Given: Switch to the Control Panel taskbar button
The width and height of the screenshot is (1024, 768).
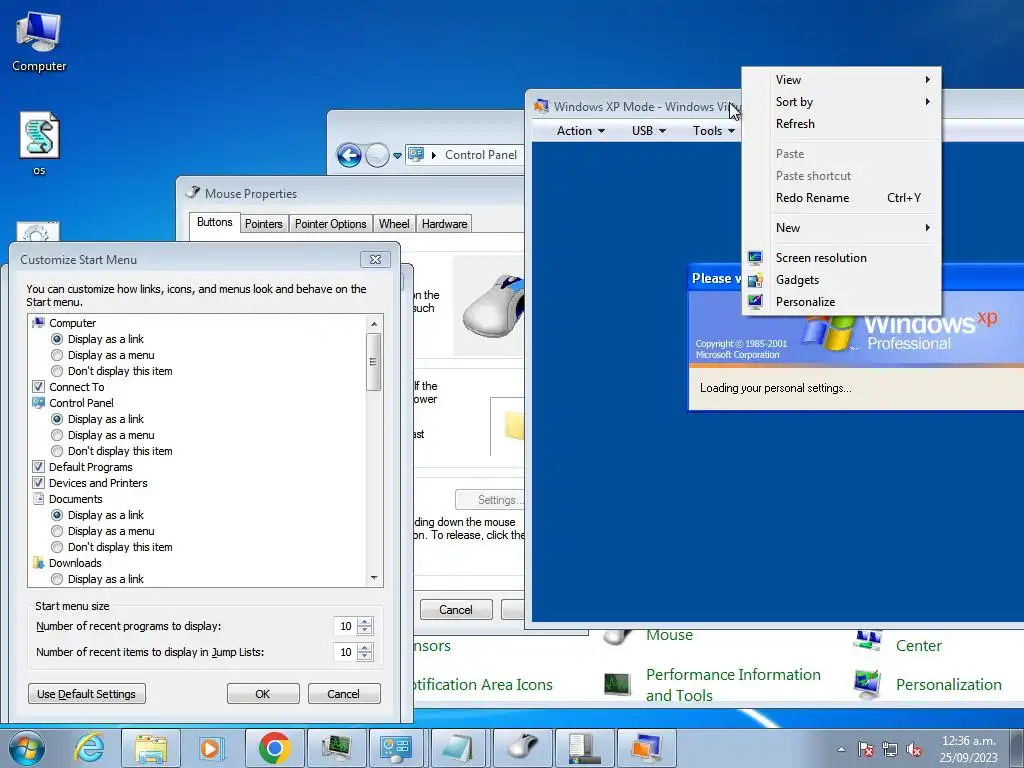Looking at the screenshot, I should [396, 748].
